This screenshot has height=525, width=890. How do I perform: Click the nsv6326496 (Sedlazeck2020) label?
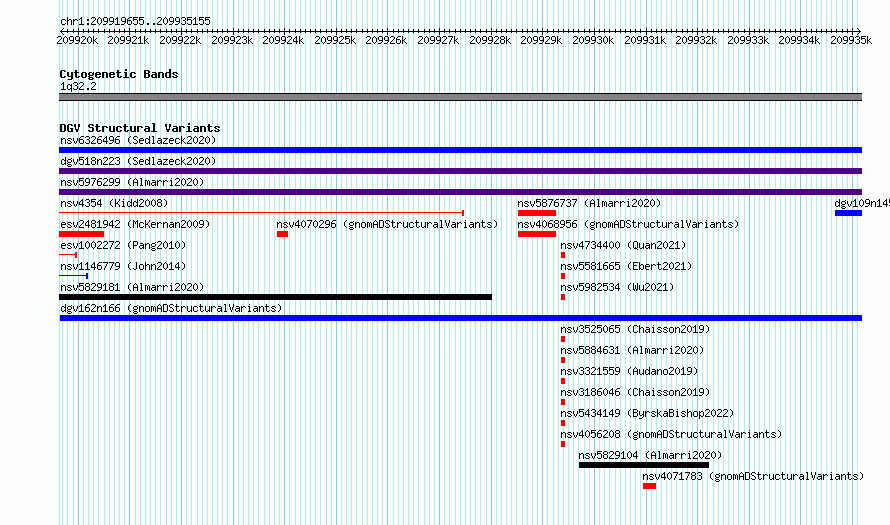[138, 140]
